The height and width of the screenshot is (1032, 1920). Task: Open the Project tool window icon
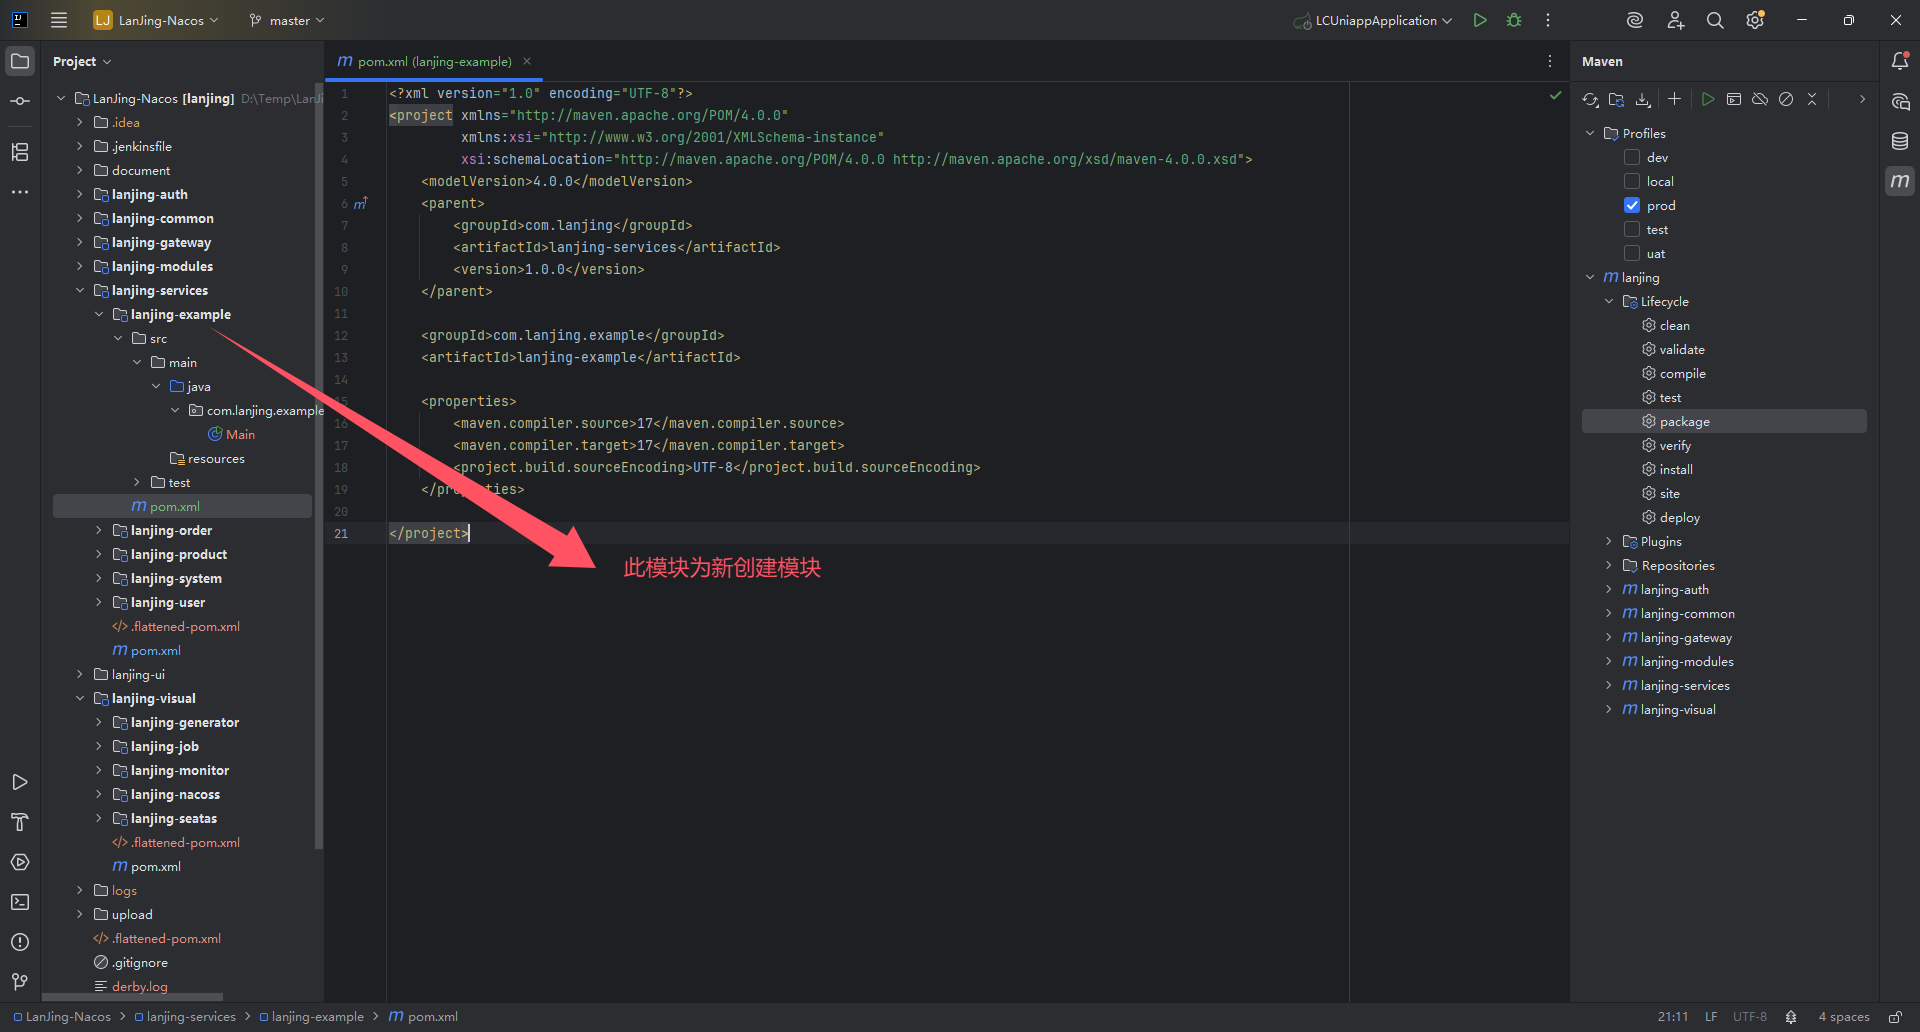click(x=20, y=61)
